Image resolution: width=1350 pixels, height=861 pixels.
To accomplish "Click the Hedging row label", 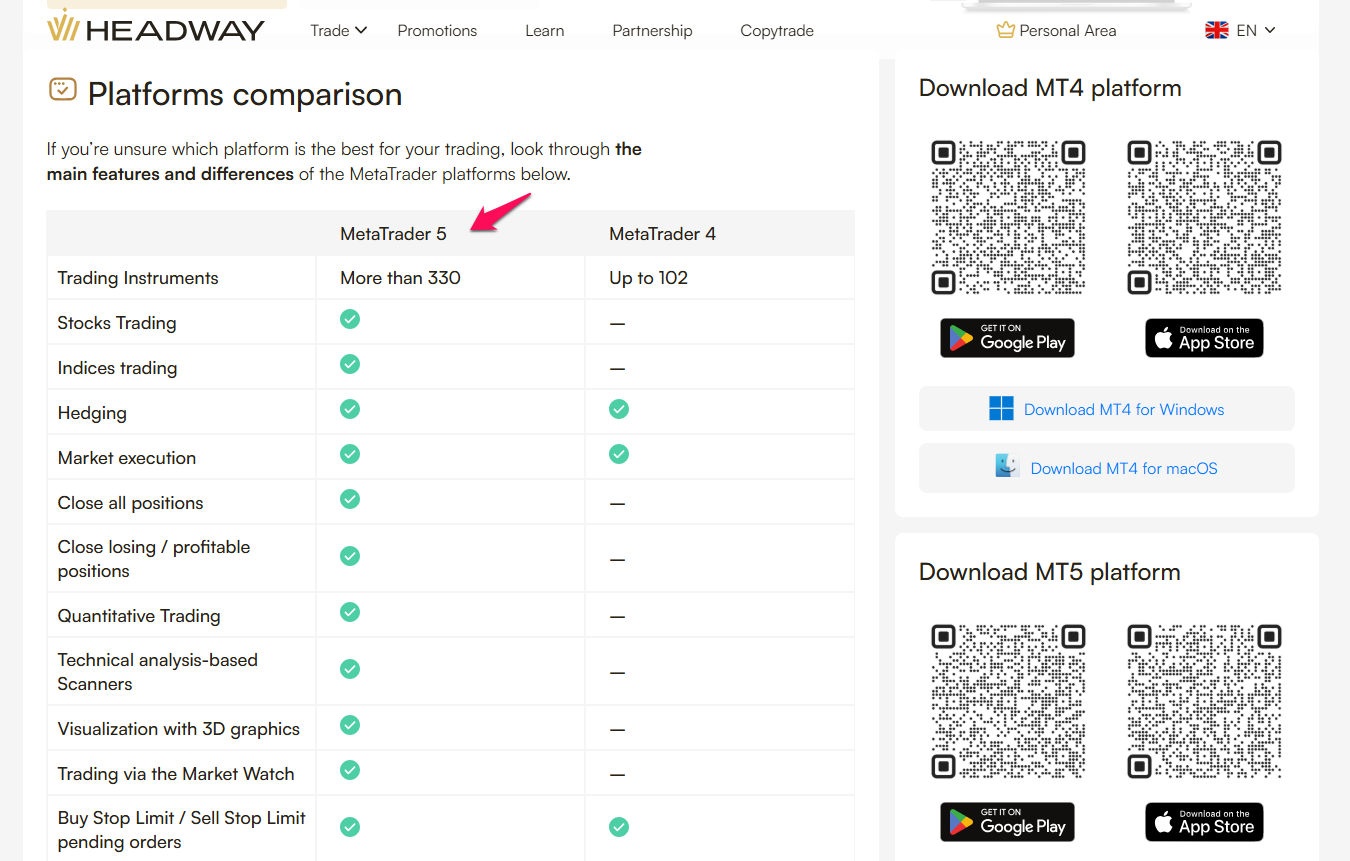I will point(92,413).
